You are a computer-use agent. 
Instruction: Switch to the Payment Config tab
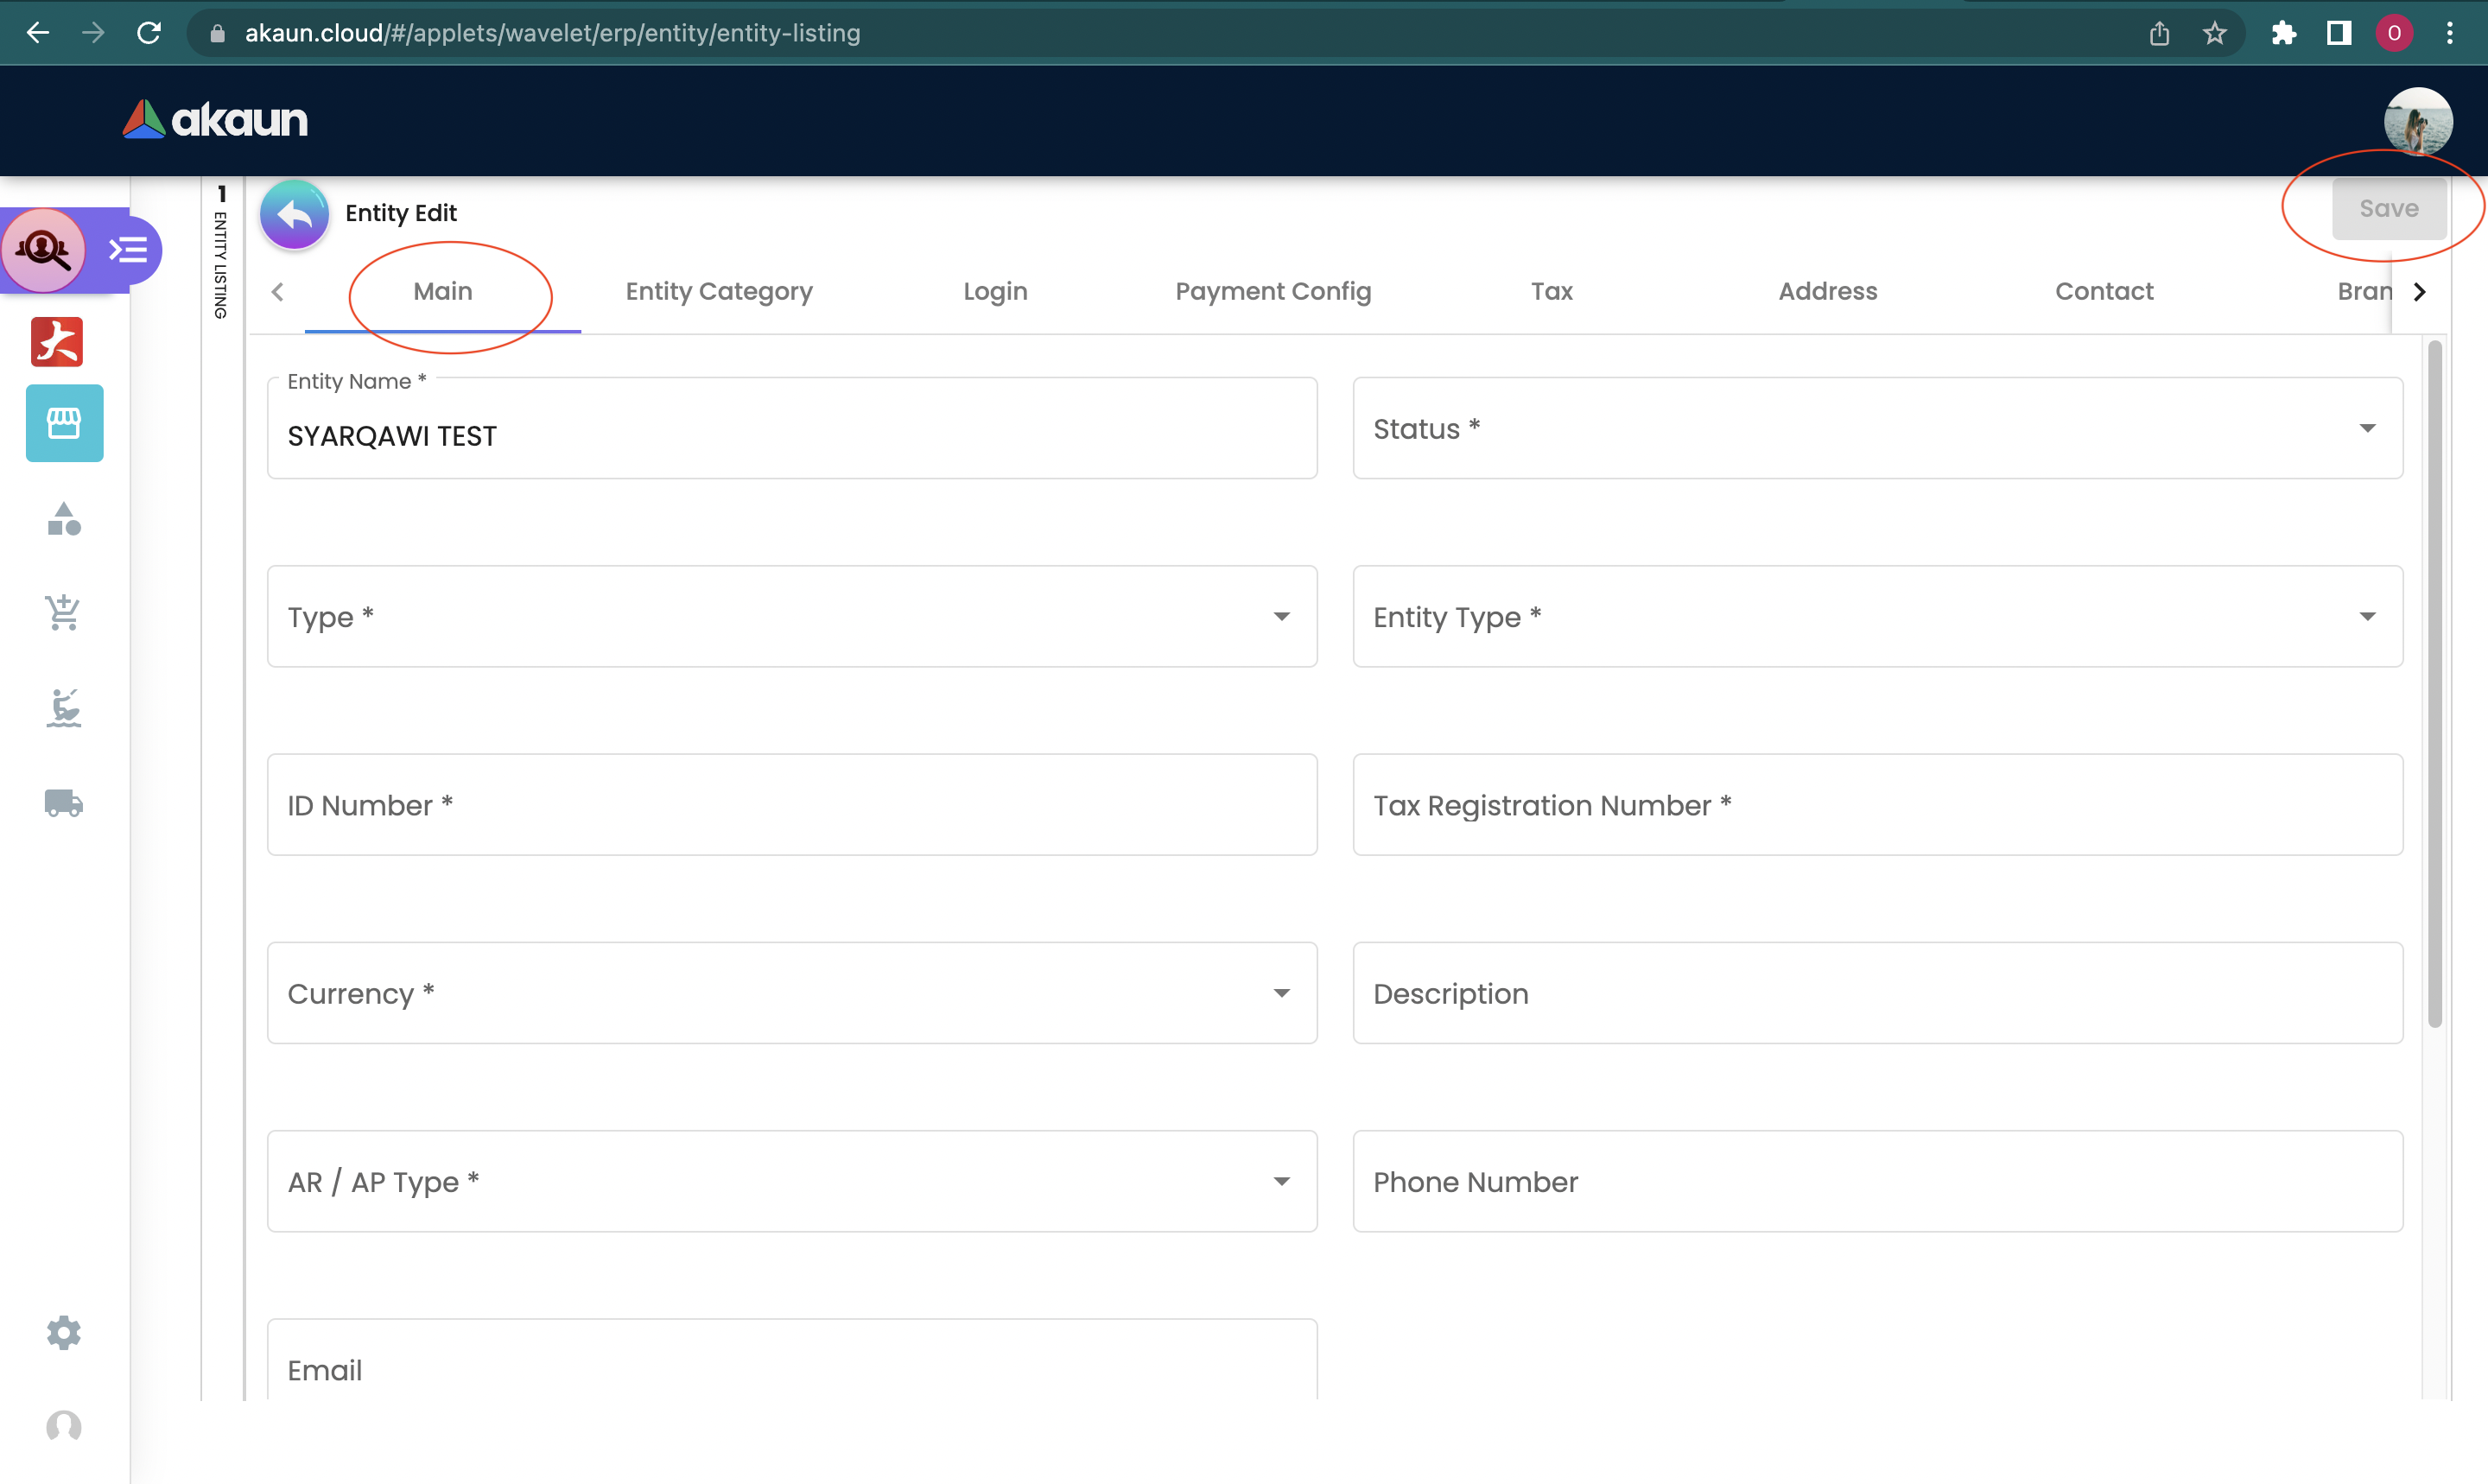click(x=1272, y=291)
